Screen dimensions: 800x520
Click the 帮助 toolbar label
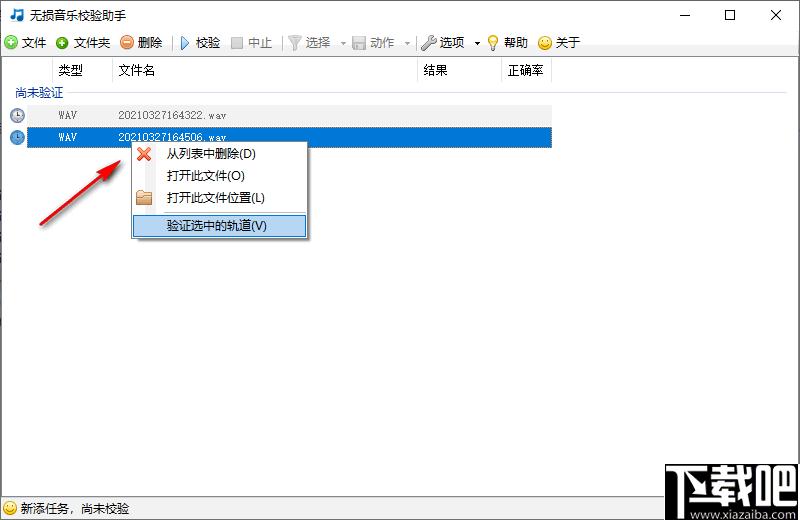pyautogui.click(x=516, y=42)
